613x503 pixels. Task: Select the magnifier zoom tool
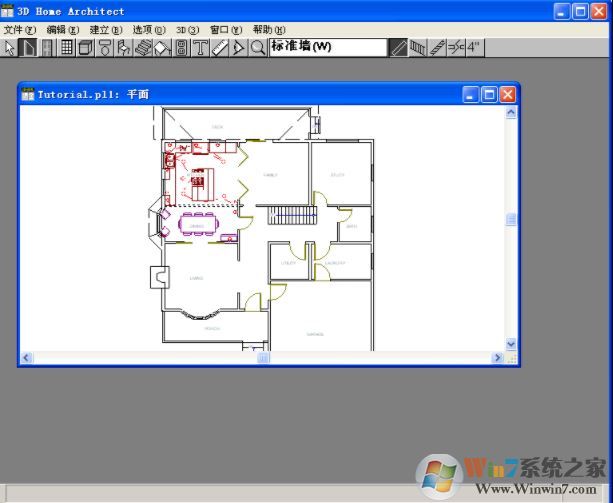[258, 48]
